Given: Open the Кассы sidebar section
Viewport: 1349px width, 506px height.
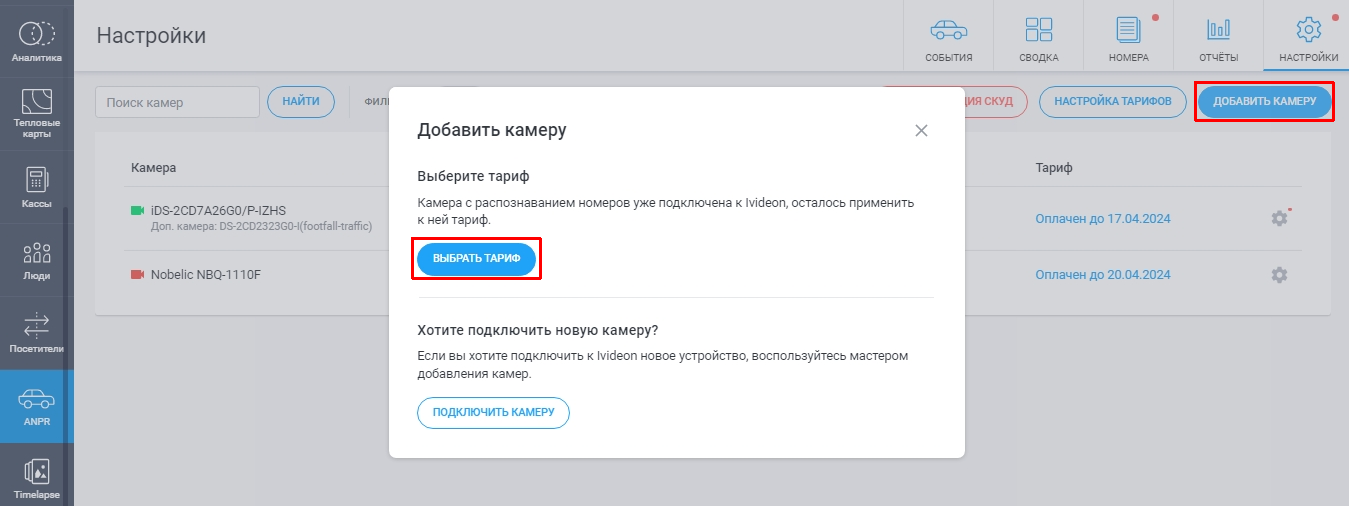Looking at the screenshot, I should pyautogui.click(x=36, y=186).
